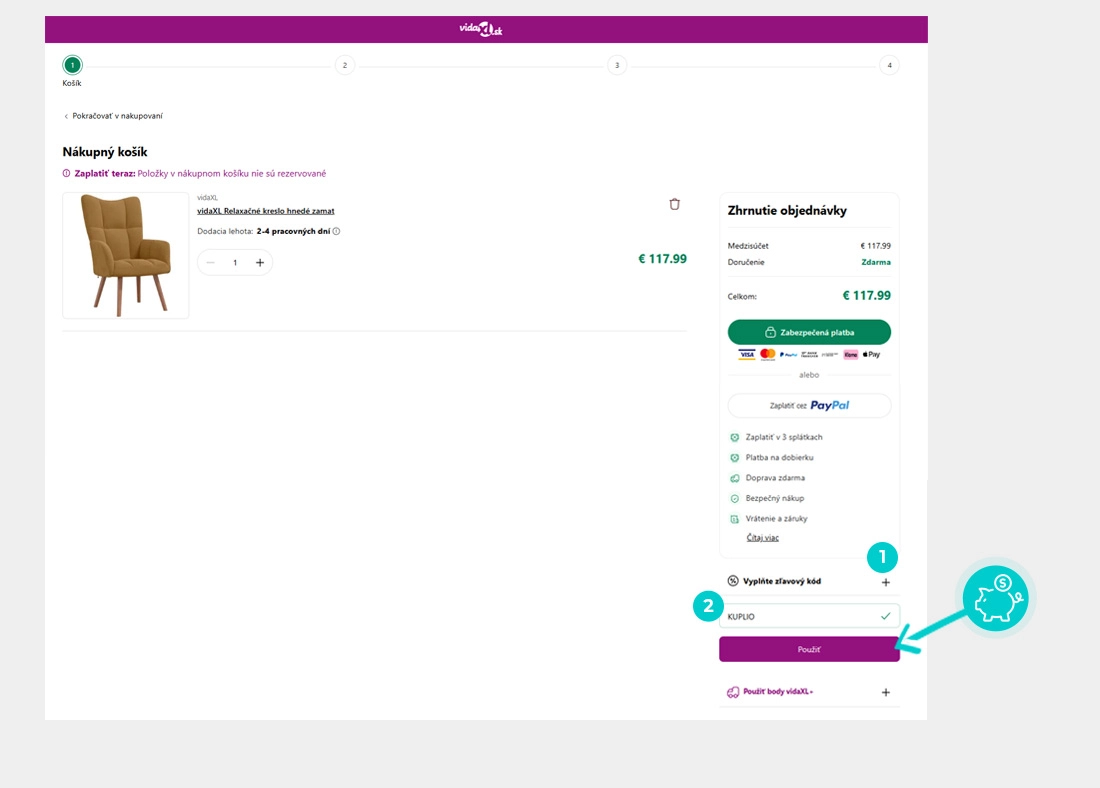Click icon beside Vrátenie a záruky
1100x788 pixels.
[x=735, y=519]
